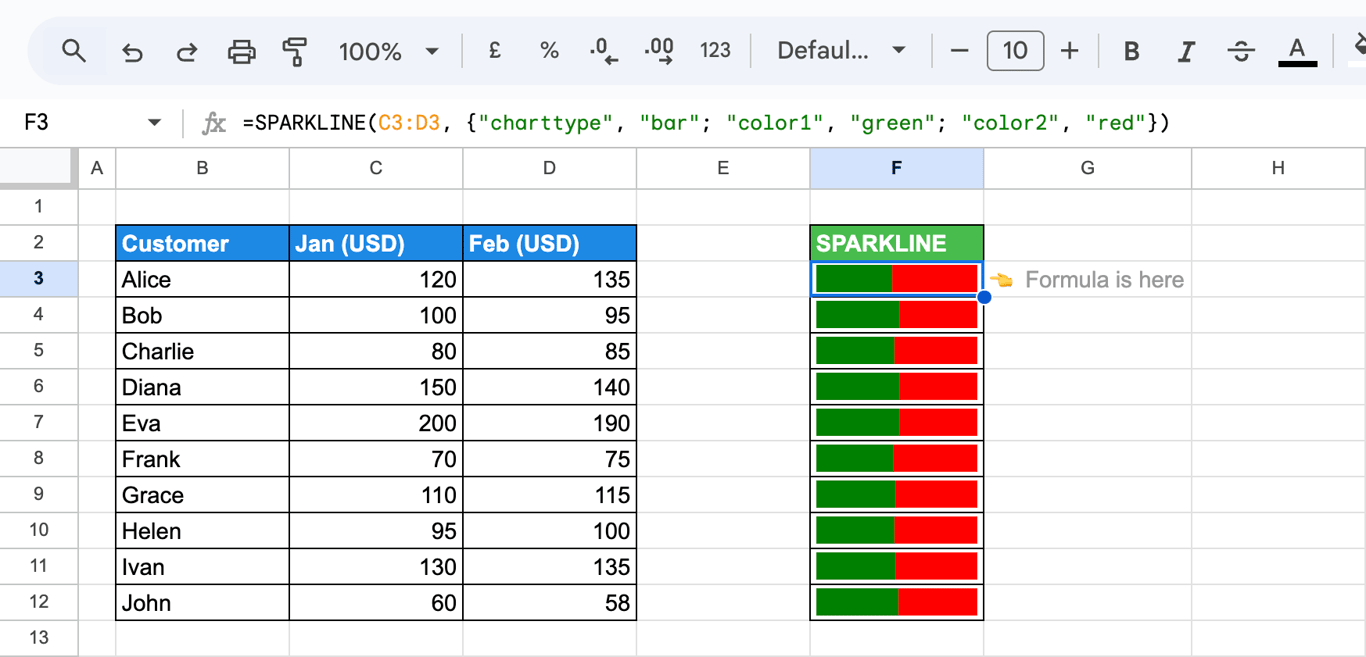The image size is (1366, 657).
Task: Format as percent
Action: coord(549,50)
